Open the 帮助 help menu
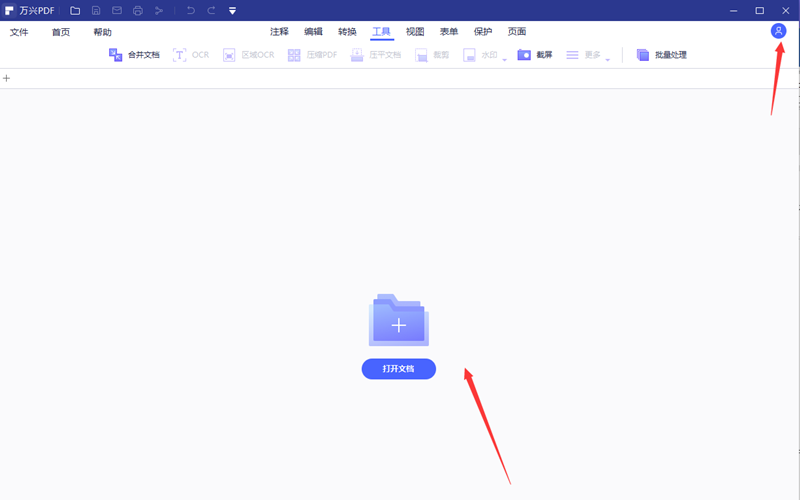 (x=102, y=32)
